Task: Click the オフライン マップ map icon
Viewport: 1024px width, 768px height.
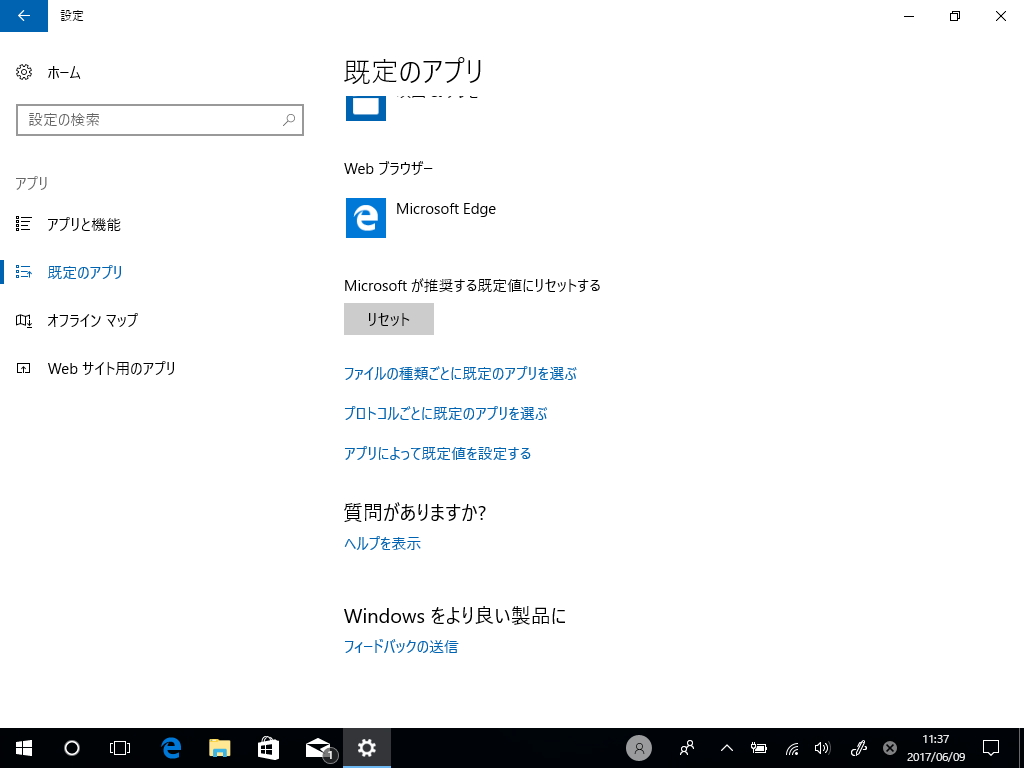Action: point(24,321)
